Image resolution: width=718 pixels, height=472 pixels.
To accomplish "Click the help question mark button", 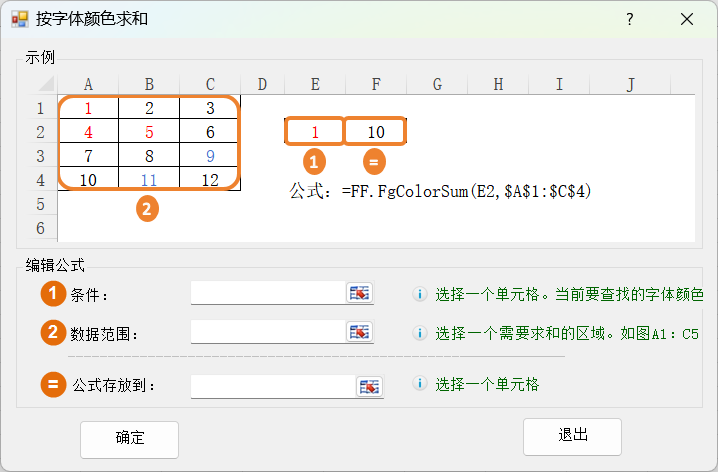I will tap(630, 19).
